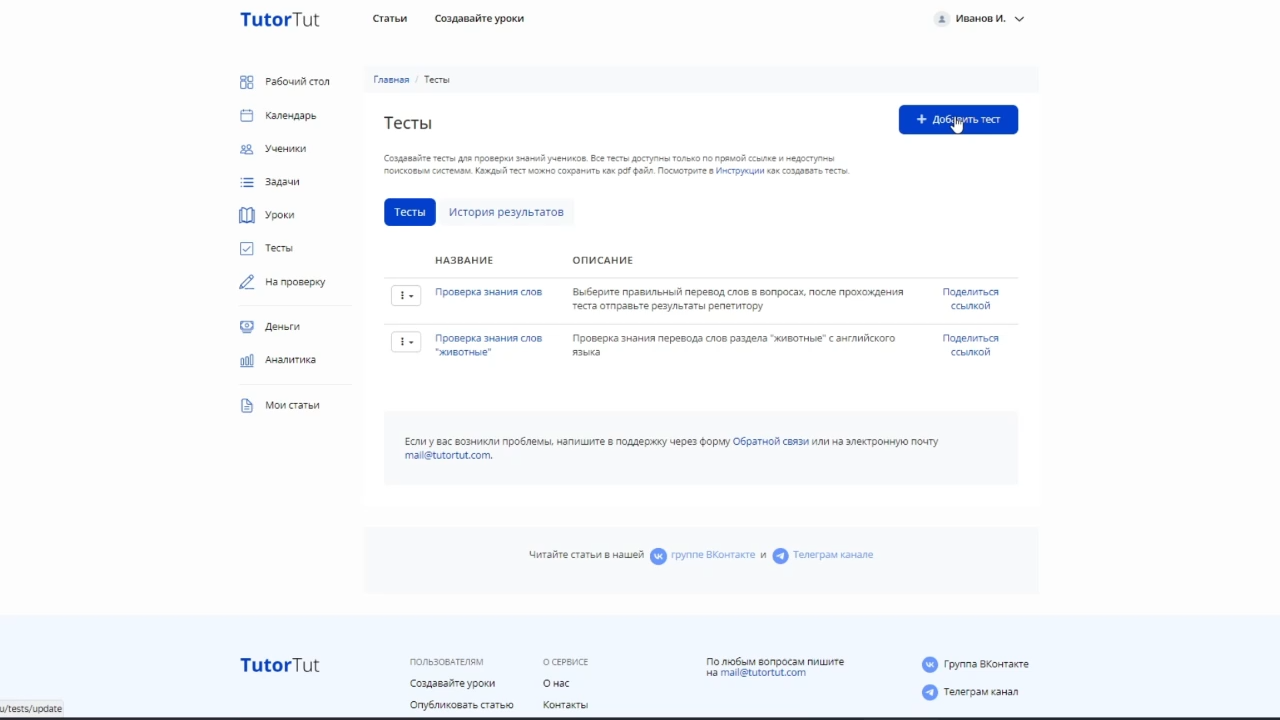Select the Уроки book icon
Screen dimensions: 1280x720
(247, 215)
